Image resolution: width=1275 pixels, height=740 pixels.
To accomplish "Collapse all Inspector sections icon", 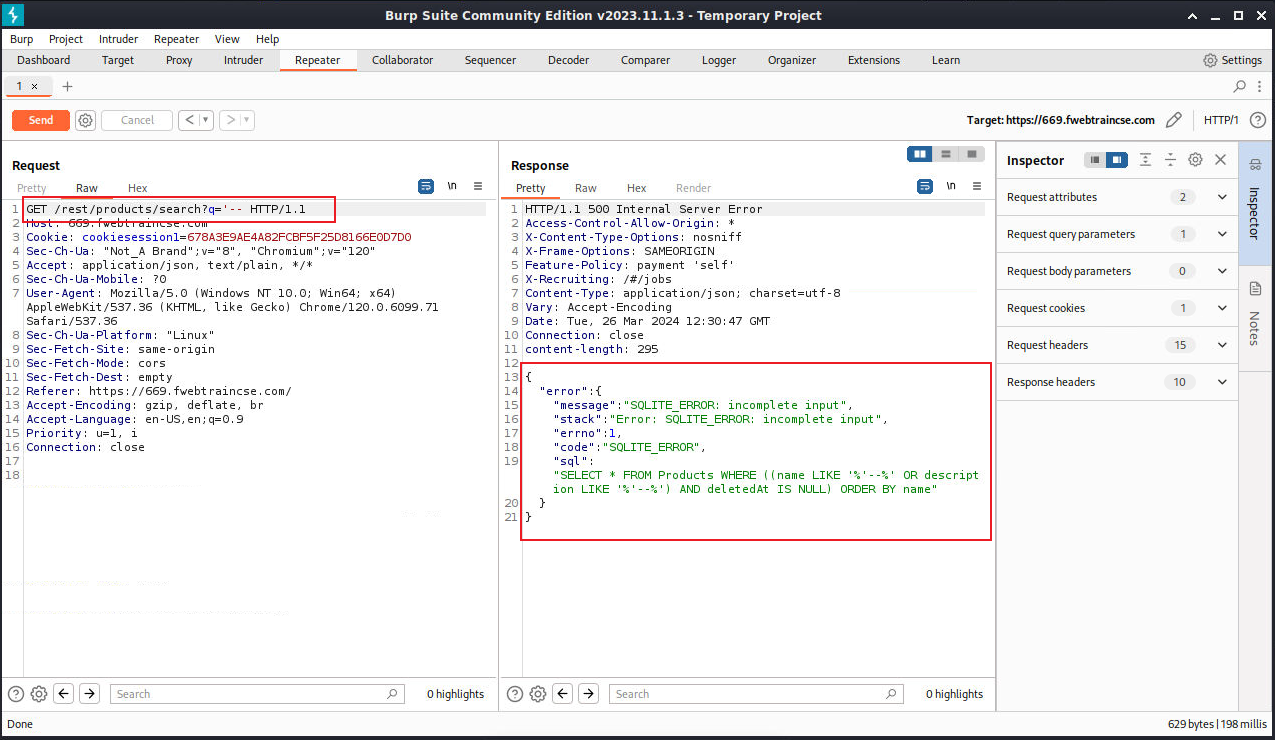I will point(1170,160).
